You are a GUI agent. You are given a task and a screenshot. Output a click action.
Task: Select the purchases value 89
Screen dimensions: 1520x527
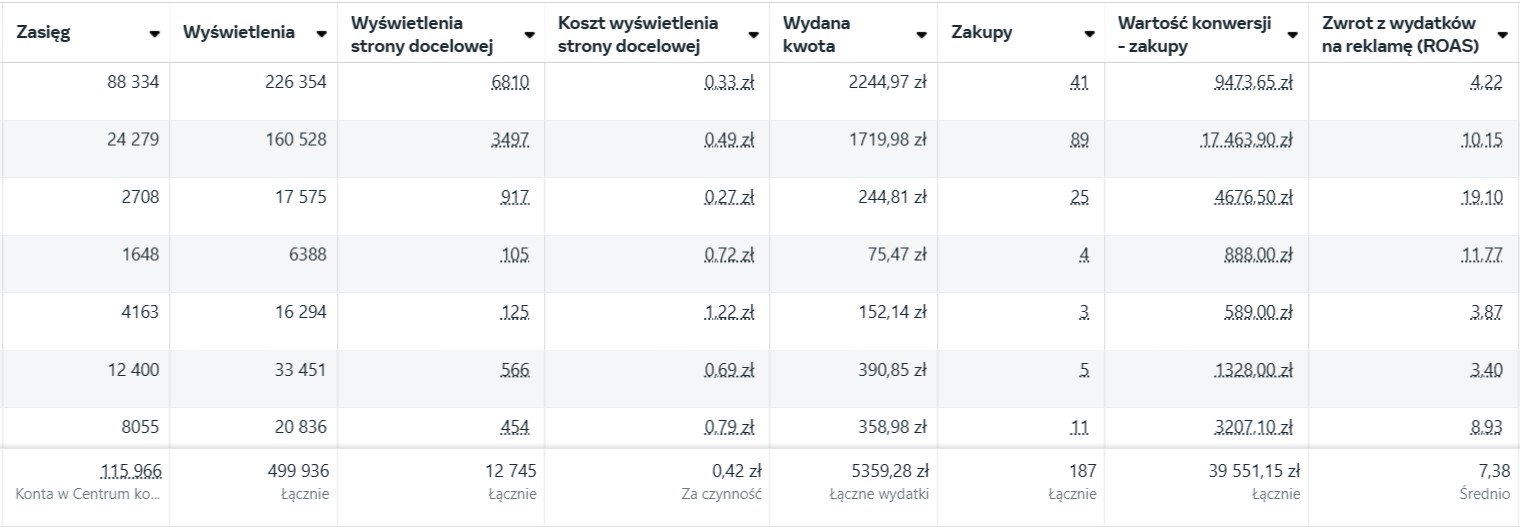[1079, 140]
